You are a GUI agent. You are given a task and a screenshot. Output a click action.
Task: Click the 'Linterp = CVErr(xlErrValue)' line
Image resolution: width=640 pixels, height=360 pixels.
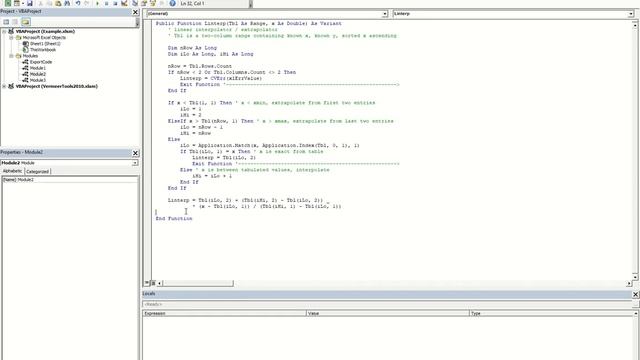(x=221, y=78)
